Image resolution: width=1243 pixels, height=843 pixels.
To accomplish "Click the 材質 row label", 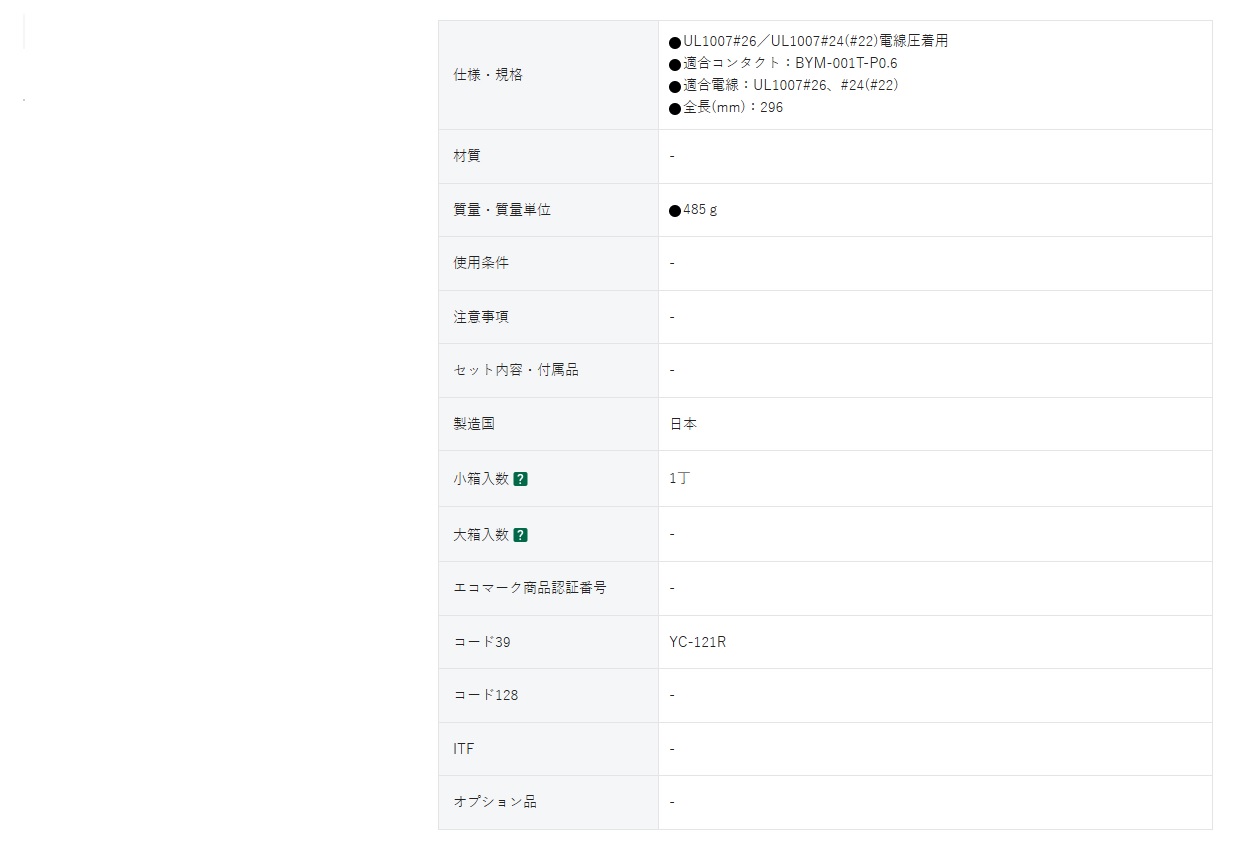I will click(467, 156).
